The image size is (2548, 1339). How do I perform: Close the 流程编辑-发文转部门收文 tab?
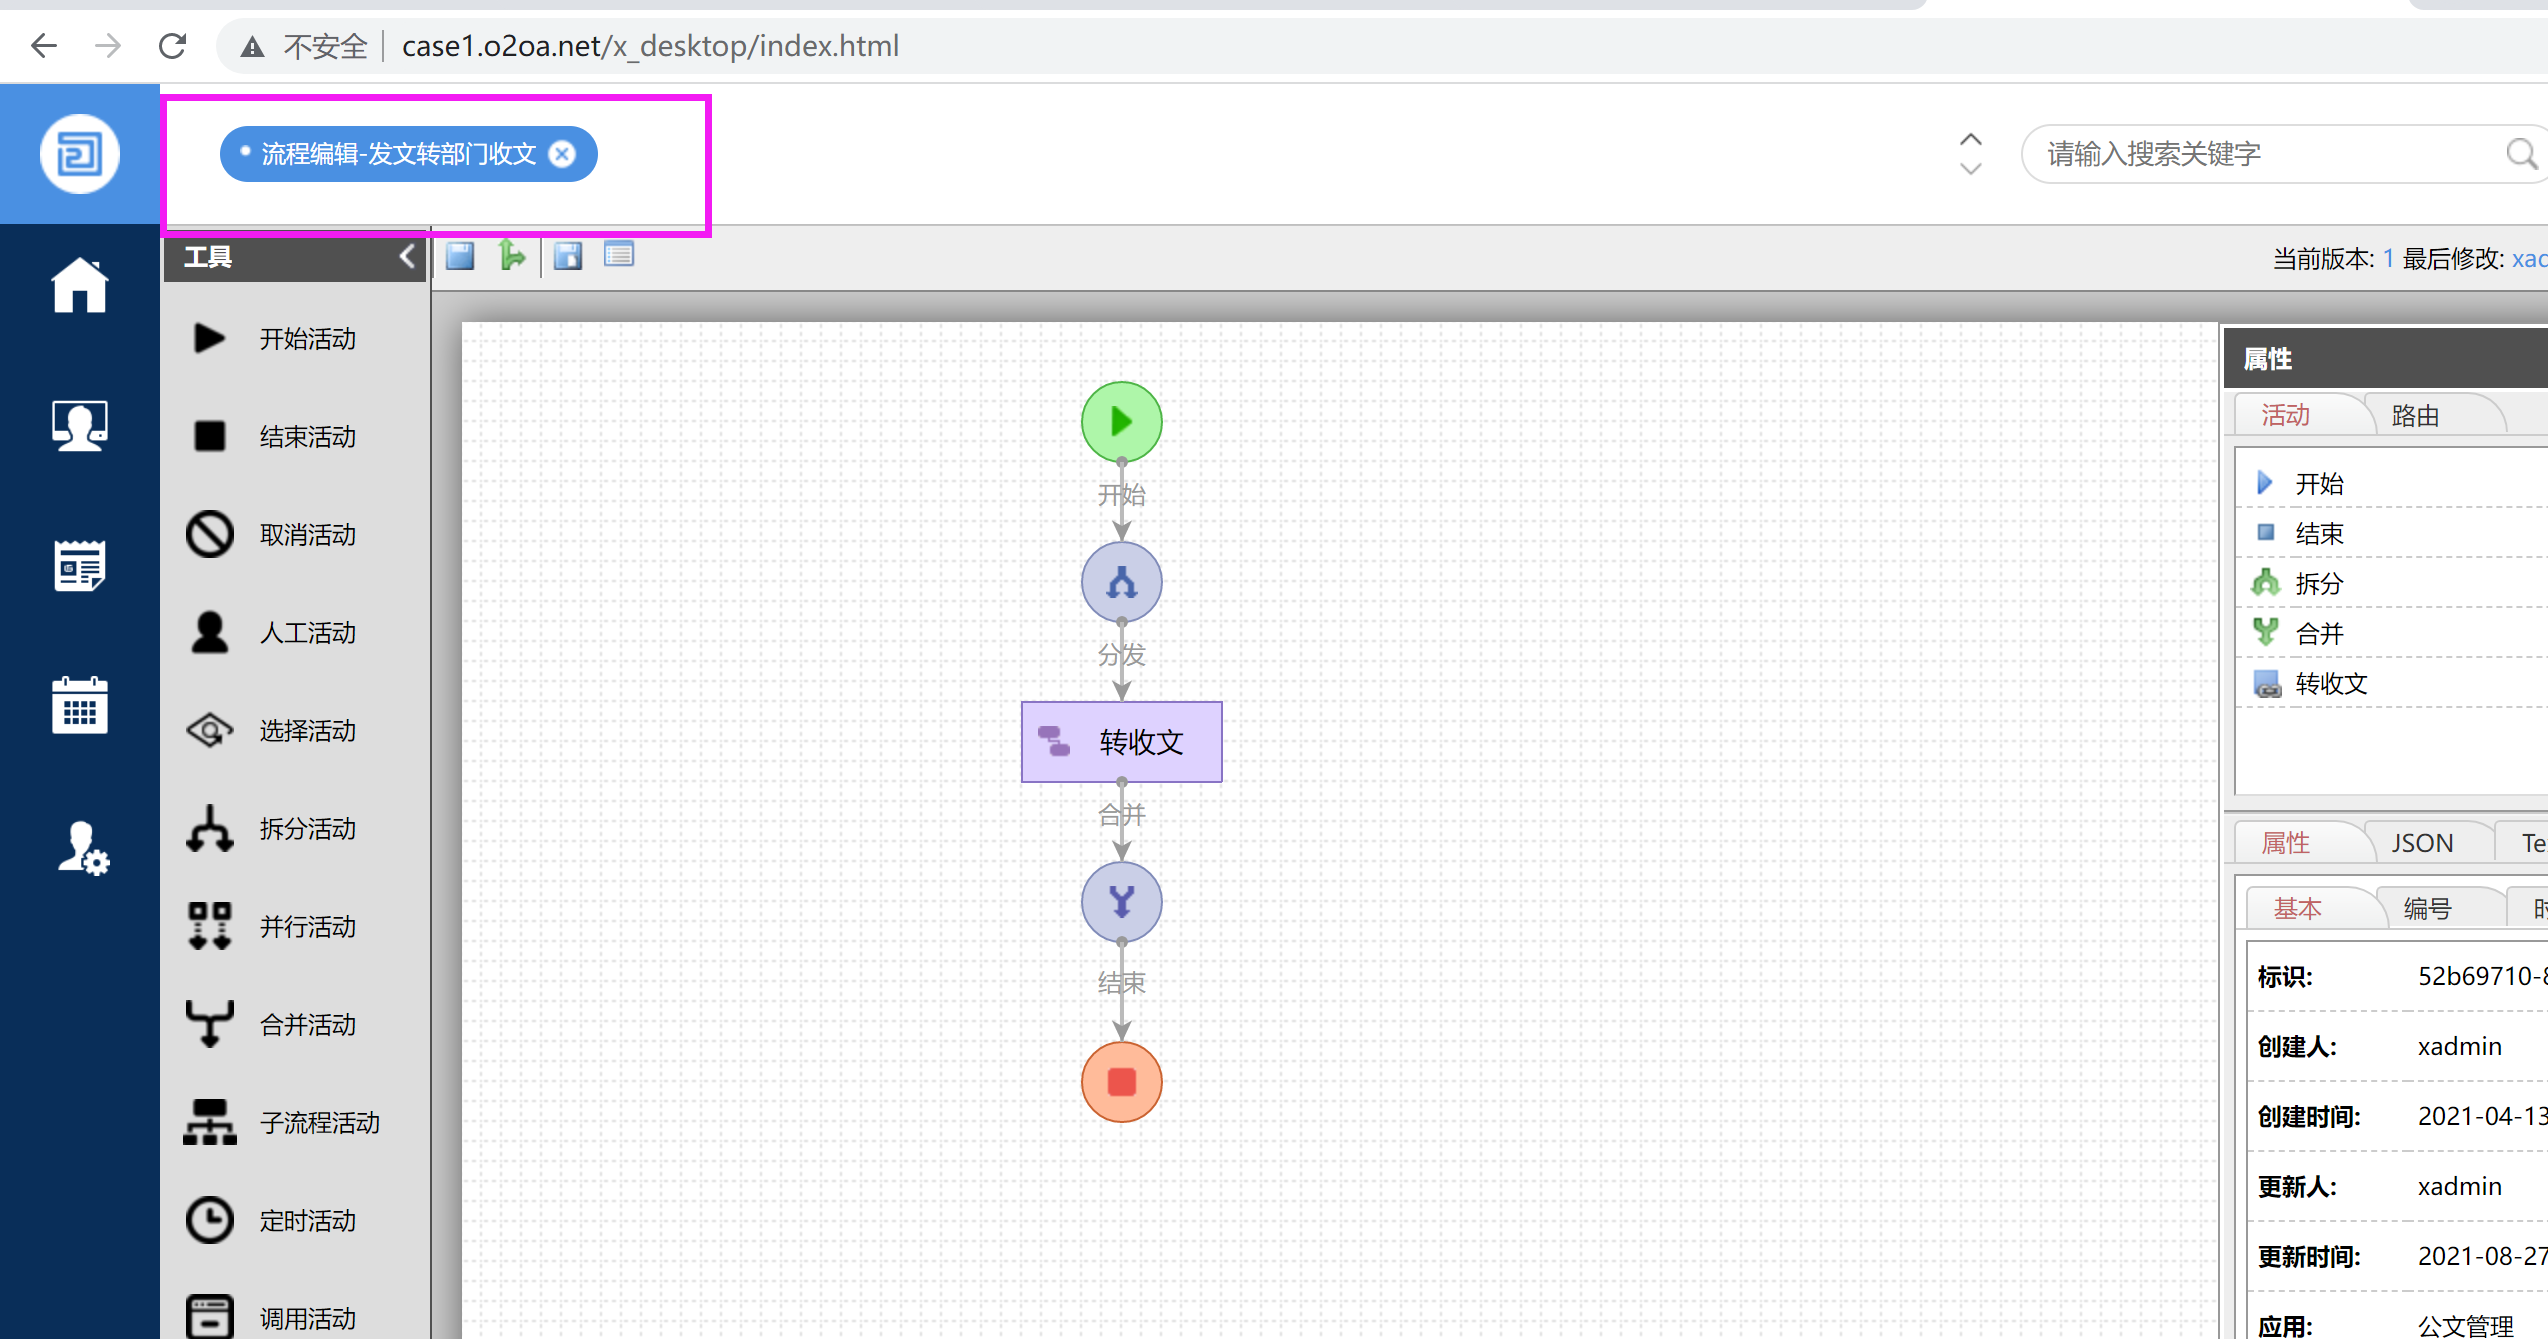tap(563, 154)
